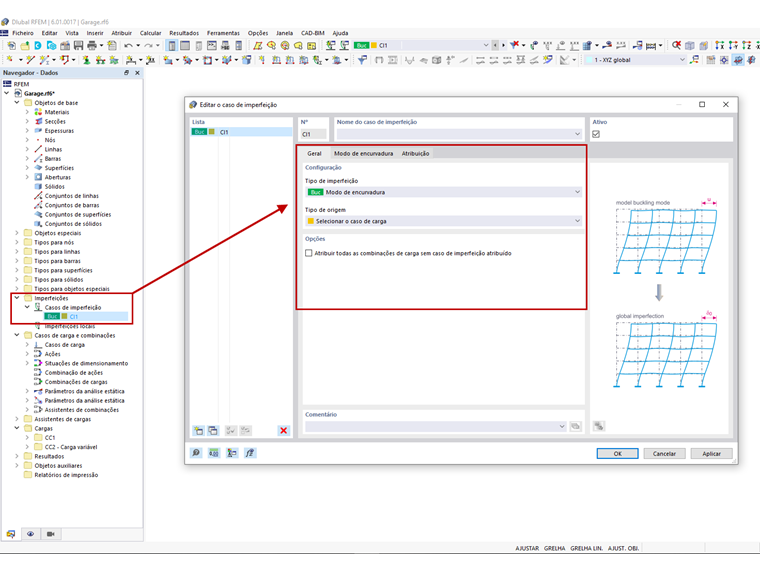
Task: Click the redo arrow icon
Action: pos(148,46)
